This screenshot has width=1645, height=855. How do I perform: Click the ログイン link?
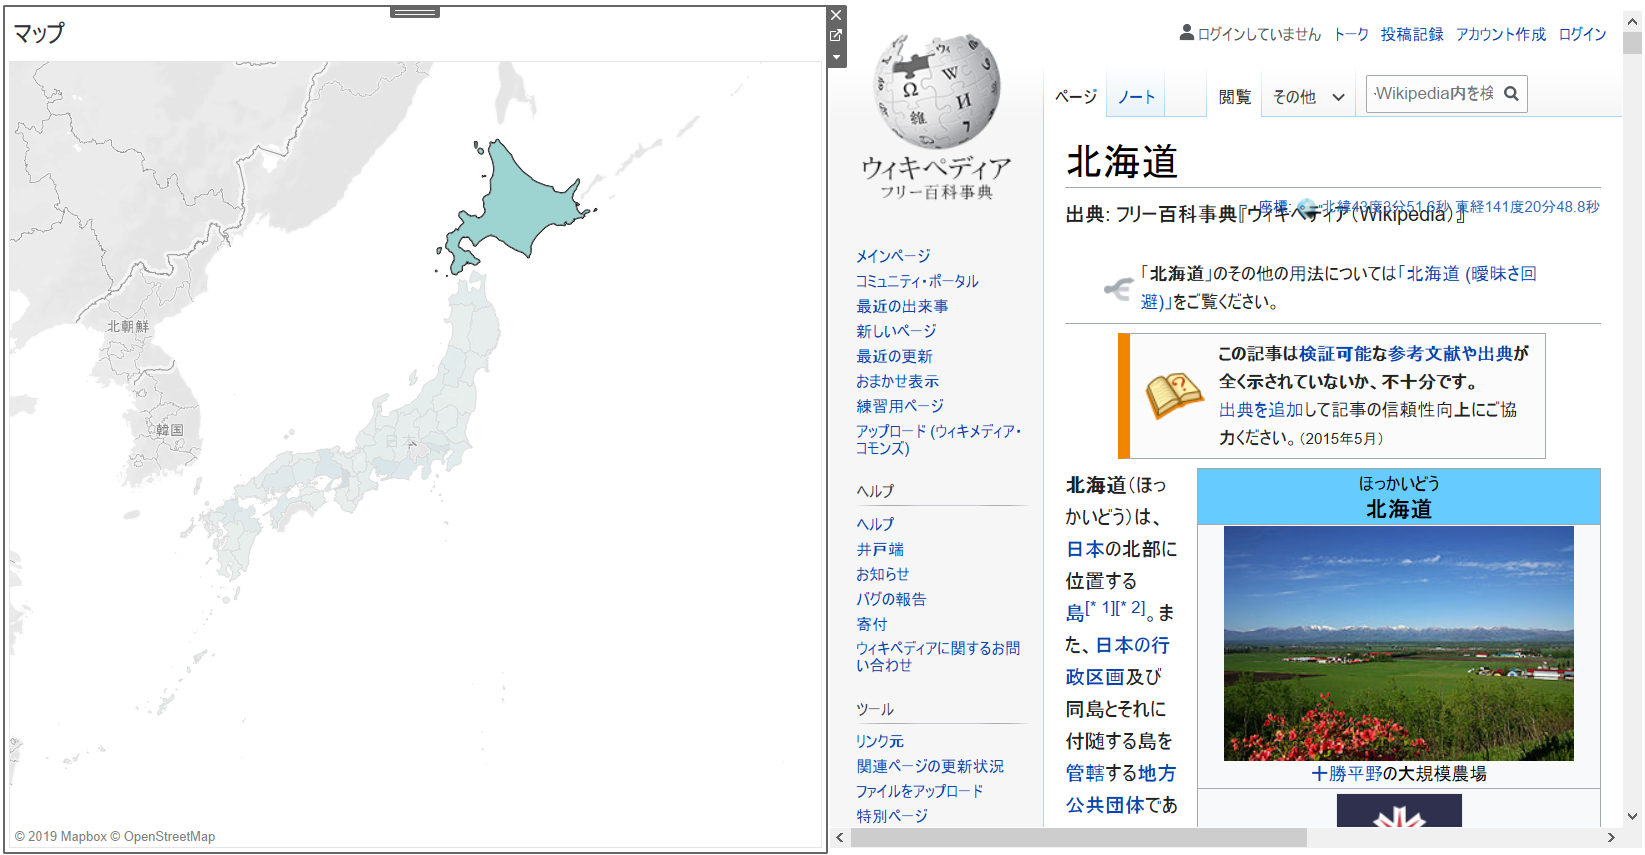[1582, 34]
